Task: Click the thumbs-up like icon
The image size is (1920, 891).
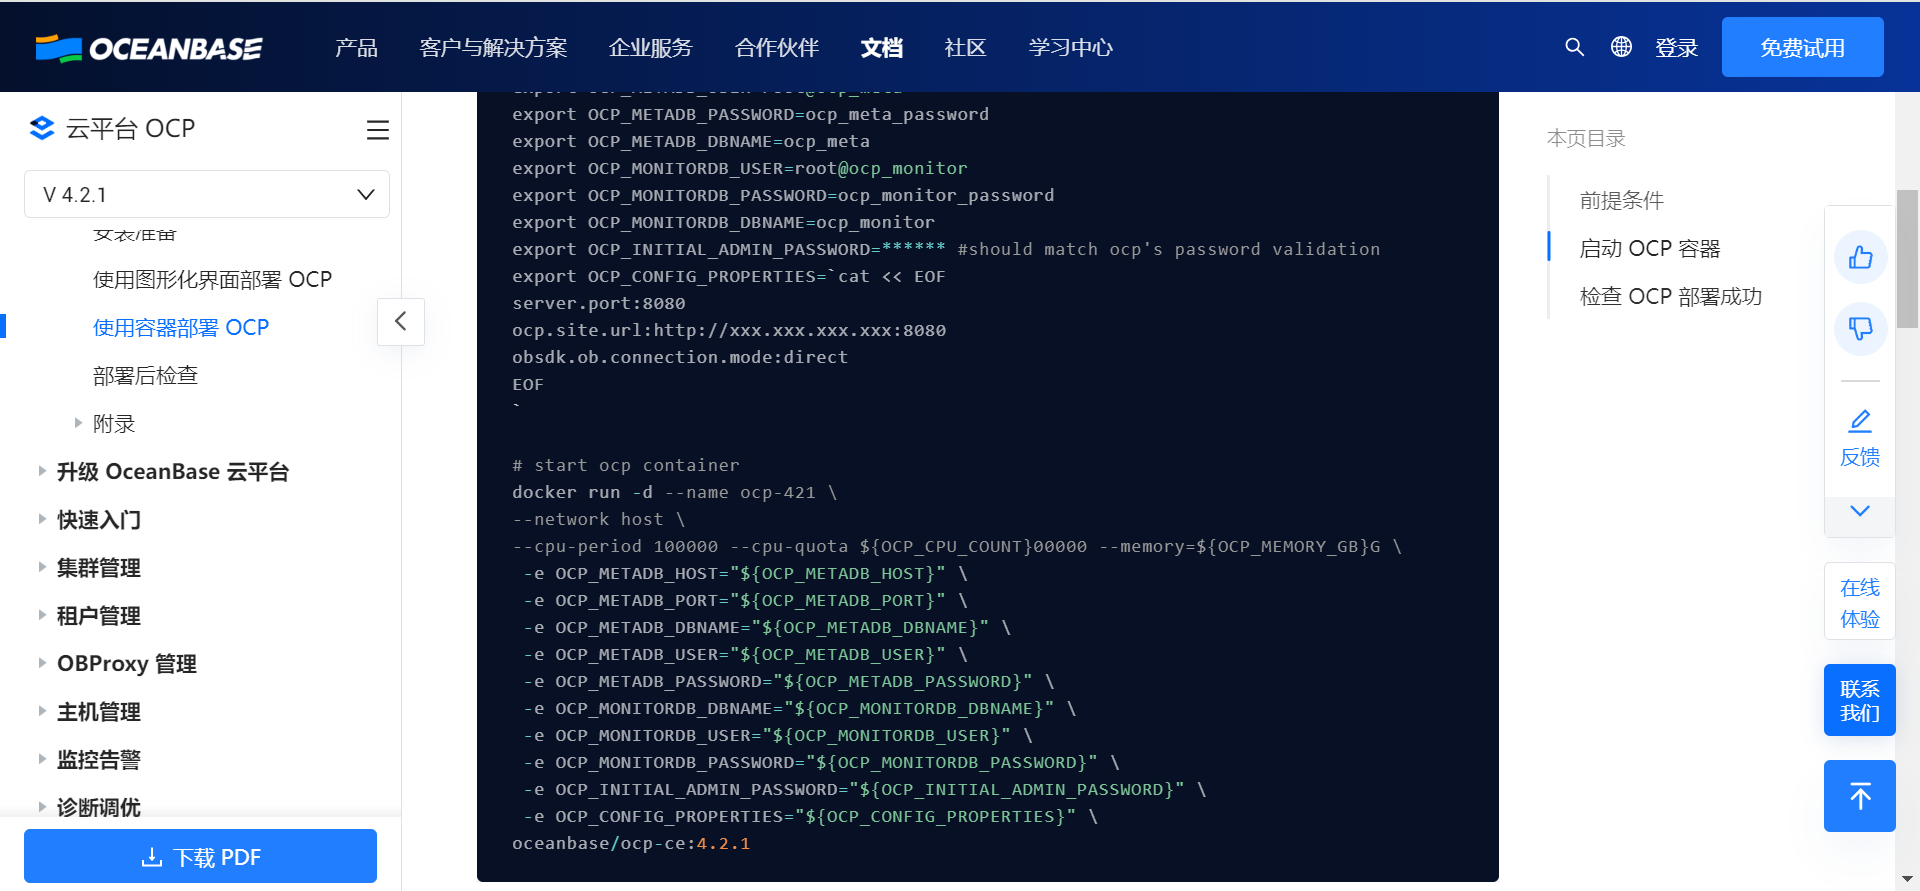Action: tap(1860, 258)
